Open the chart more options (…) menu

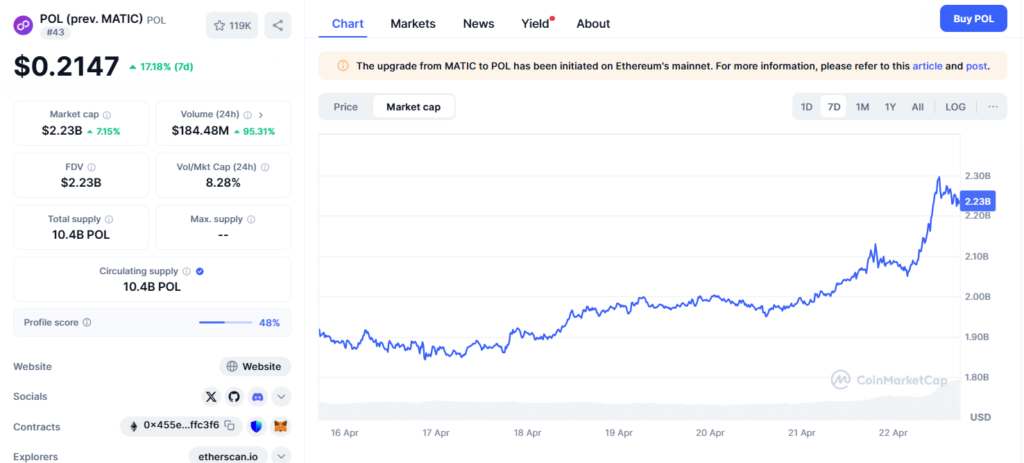tap(992, 107)
